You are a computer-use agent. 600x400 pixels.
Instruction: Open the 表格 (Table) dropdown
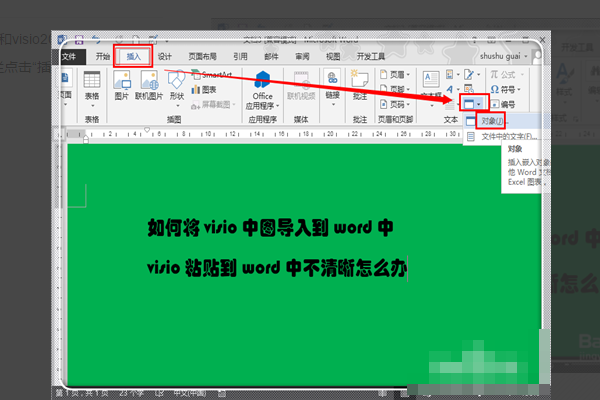tap(92, 90)
